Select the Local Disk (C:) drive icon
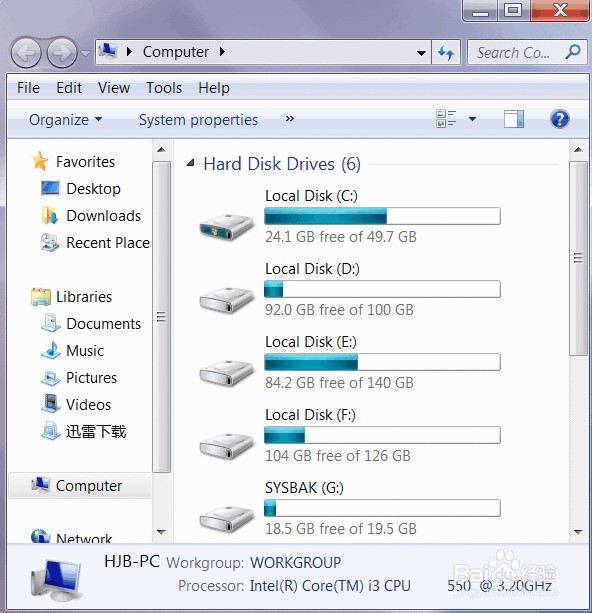592x613 pixels. pos(226,226)
